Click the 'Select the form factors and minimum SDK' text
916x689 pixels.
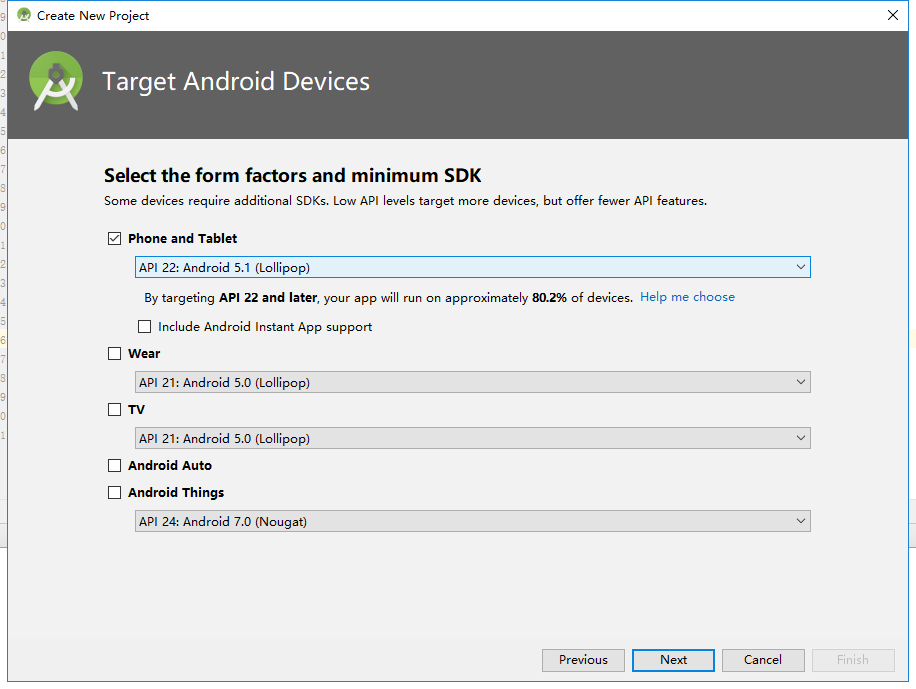pyautogui.click(x=293, y=175)
